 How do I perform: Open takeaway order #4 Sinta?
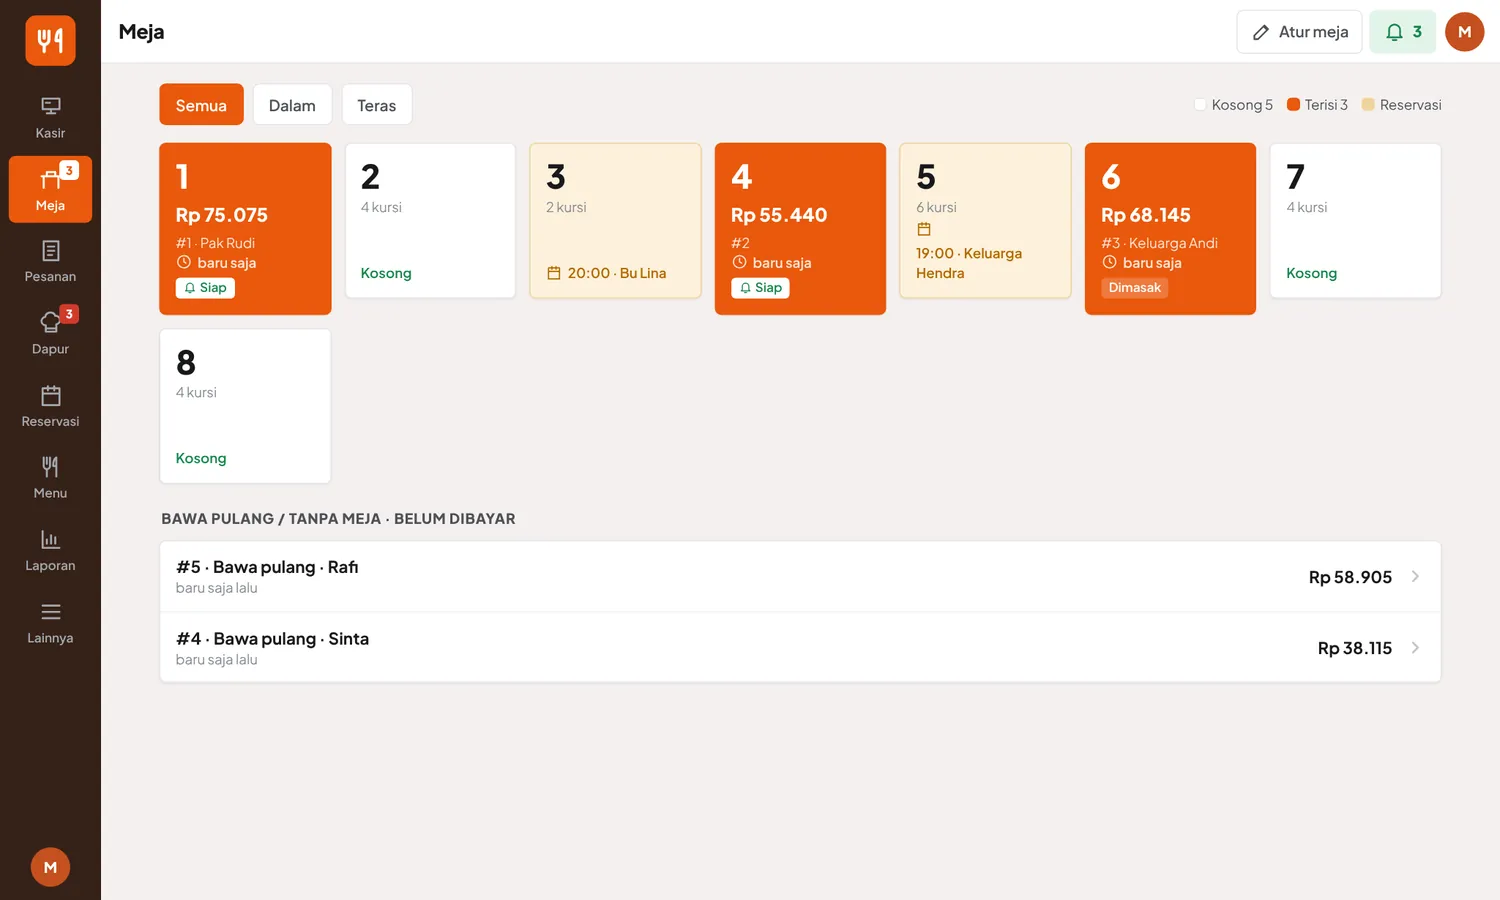click(x=800, y=648)
